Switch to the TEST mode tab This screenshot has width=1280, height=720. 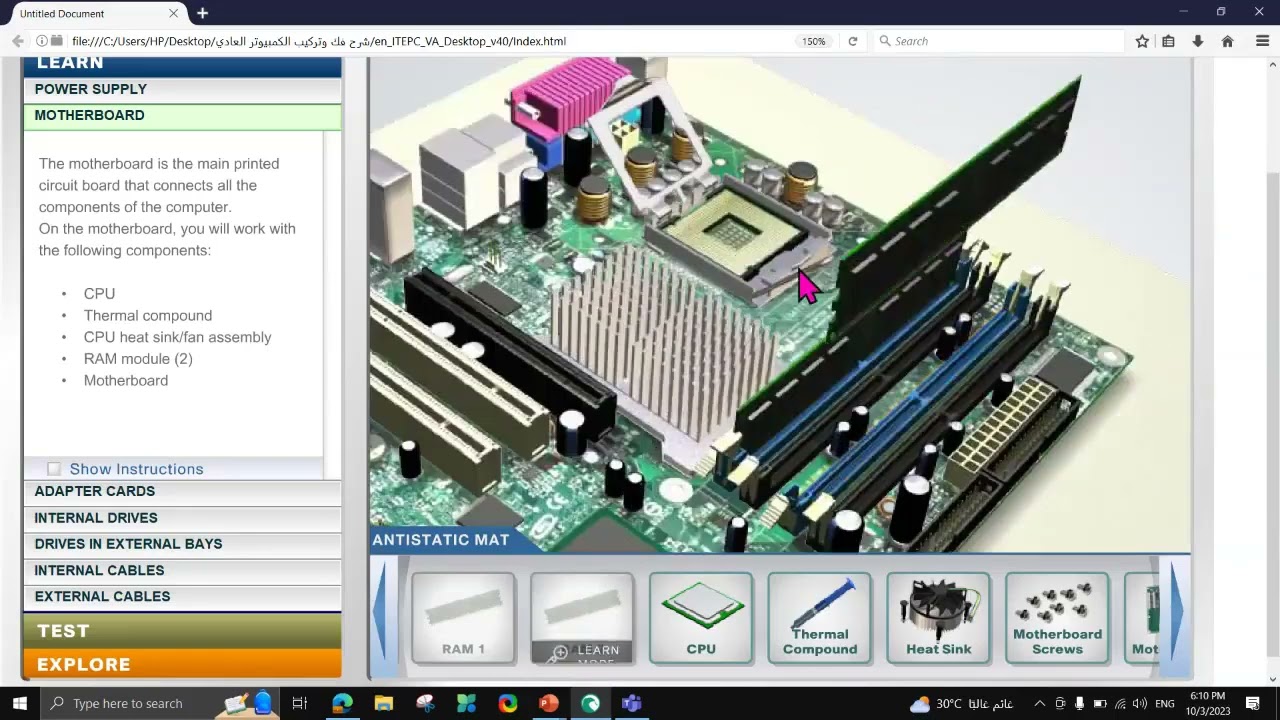pos(182,631)
